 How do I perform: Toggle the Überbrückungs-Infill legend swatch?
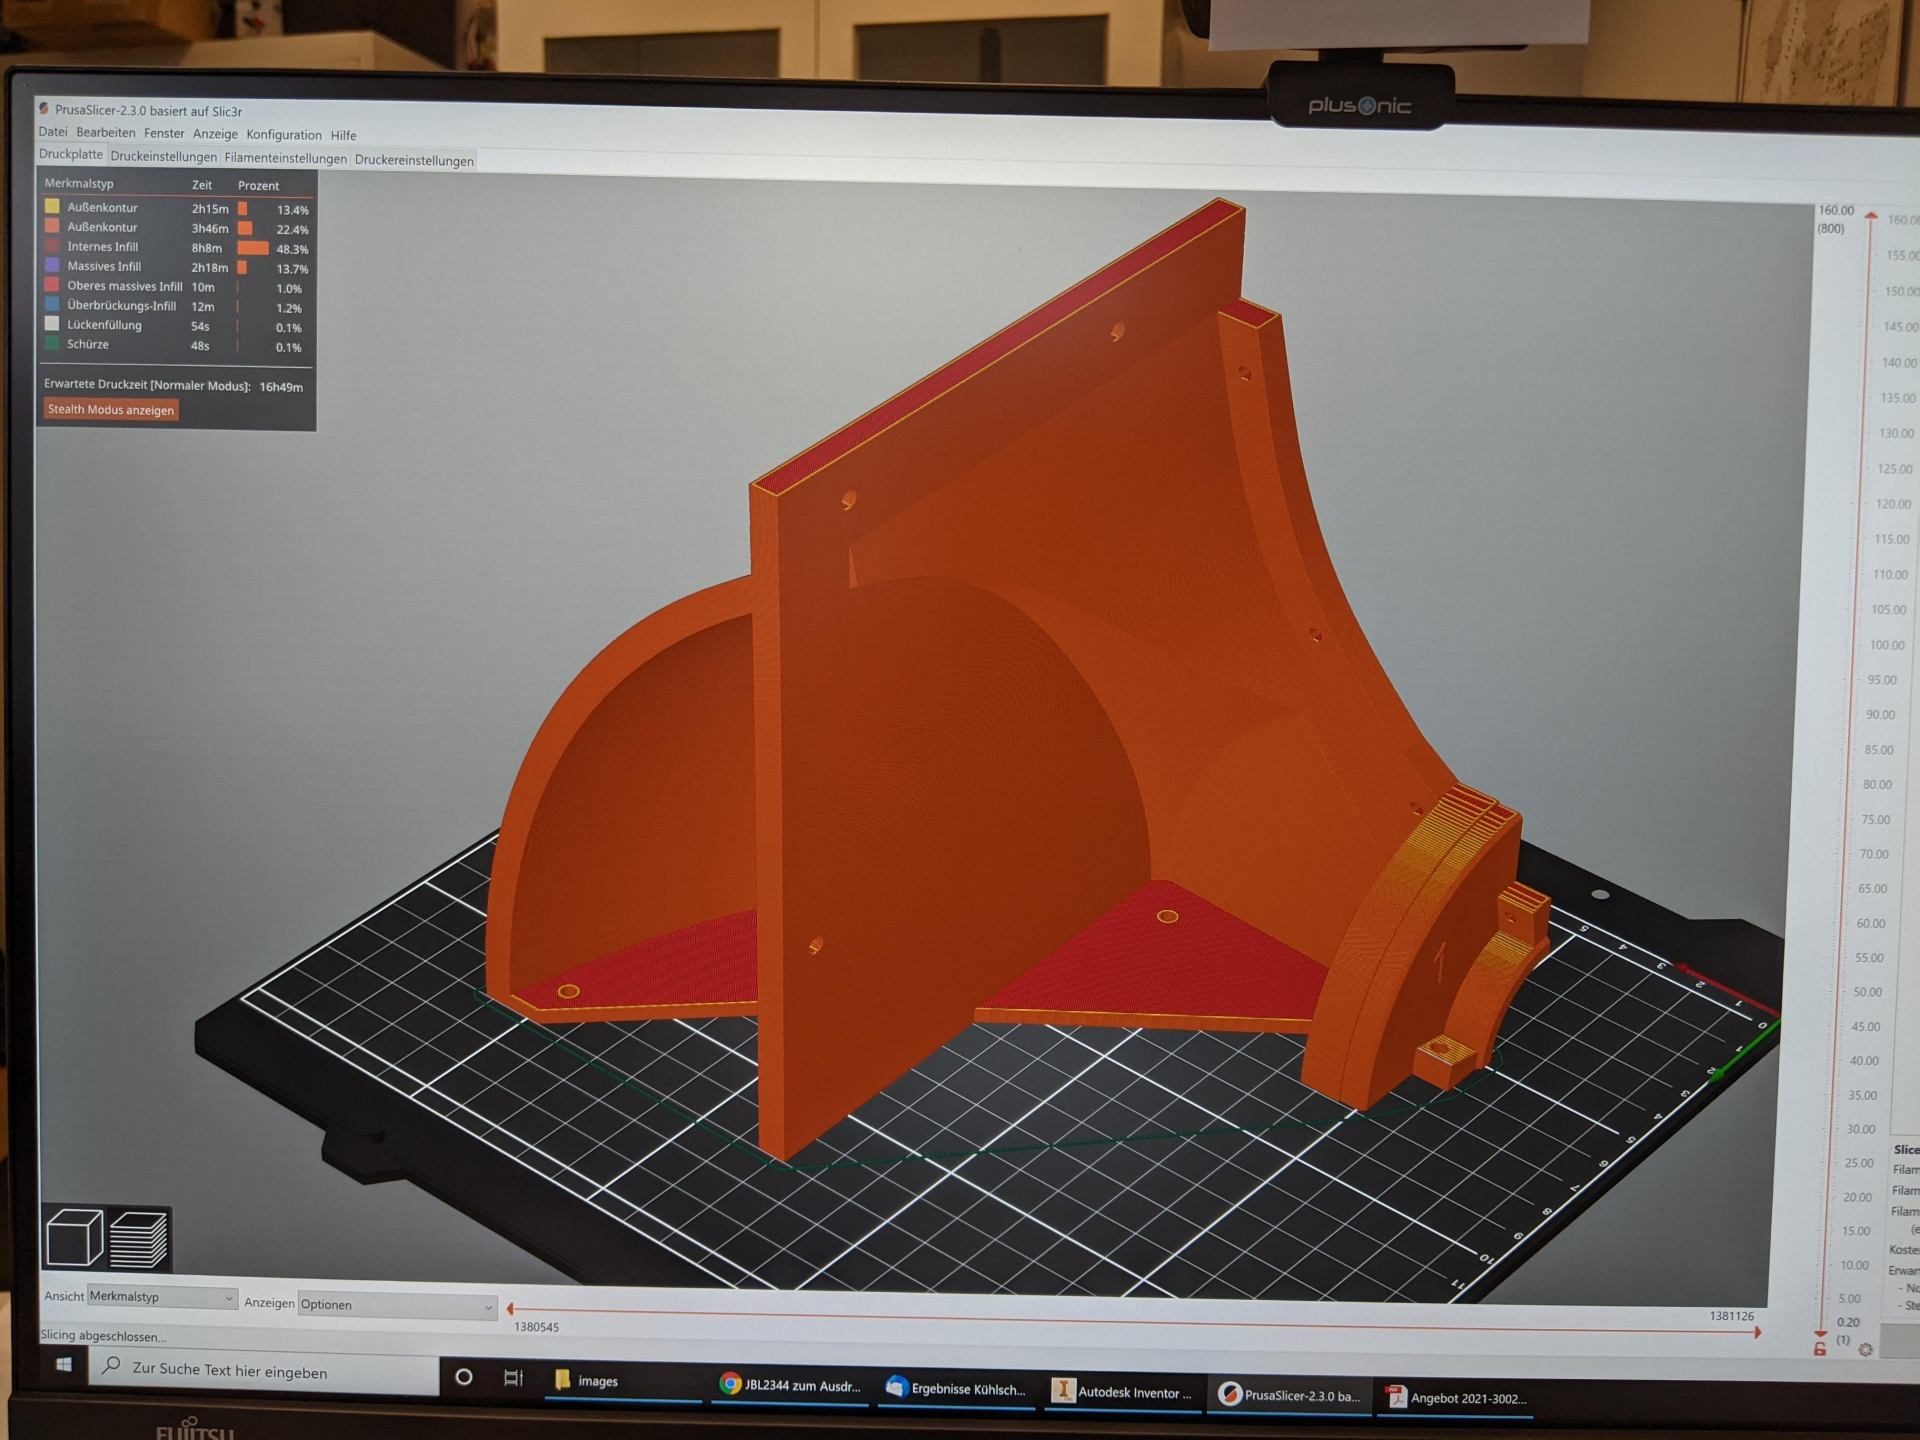[x=52, y=304]
